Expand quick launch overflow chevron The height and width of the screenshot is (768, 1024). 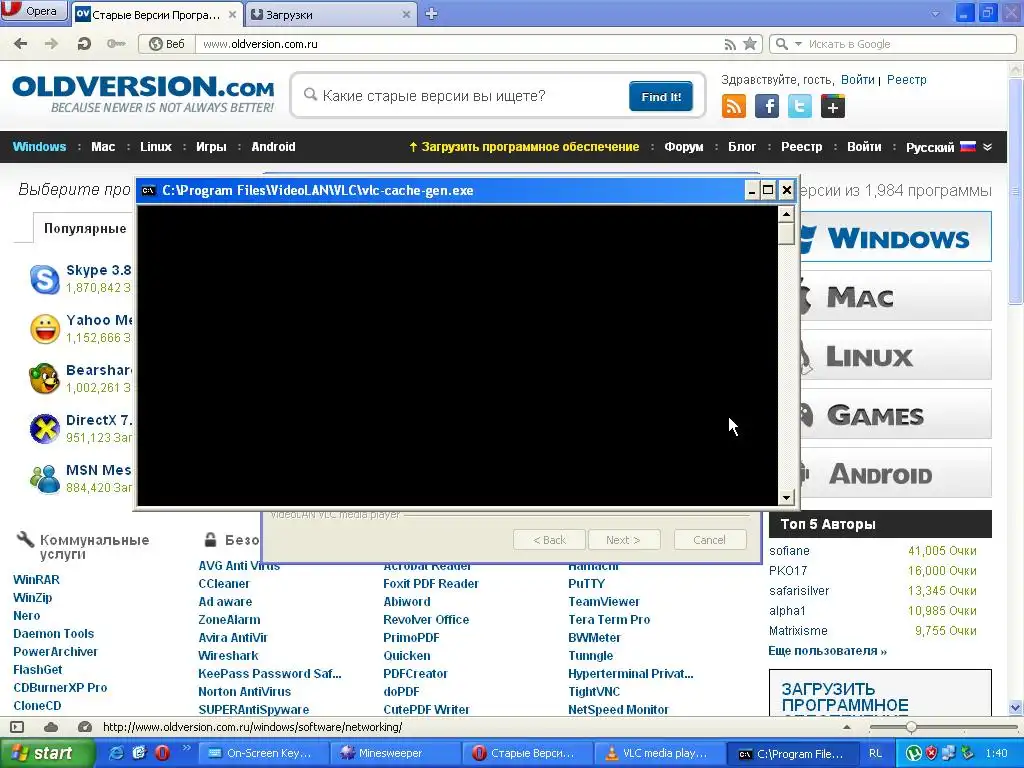pyautogui.click(x=185, y=748)
